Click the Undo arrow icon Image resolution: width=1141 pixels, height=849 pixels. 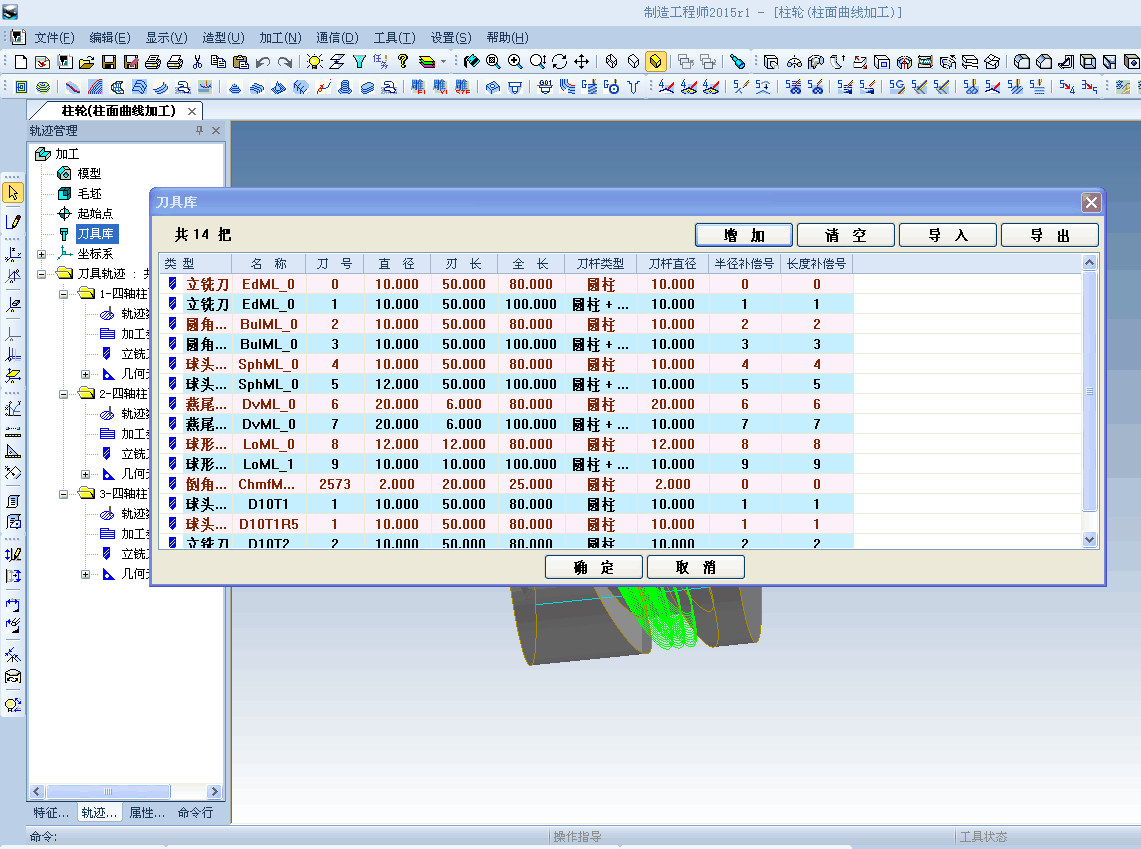[263, 62]
